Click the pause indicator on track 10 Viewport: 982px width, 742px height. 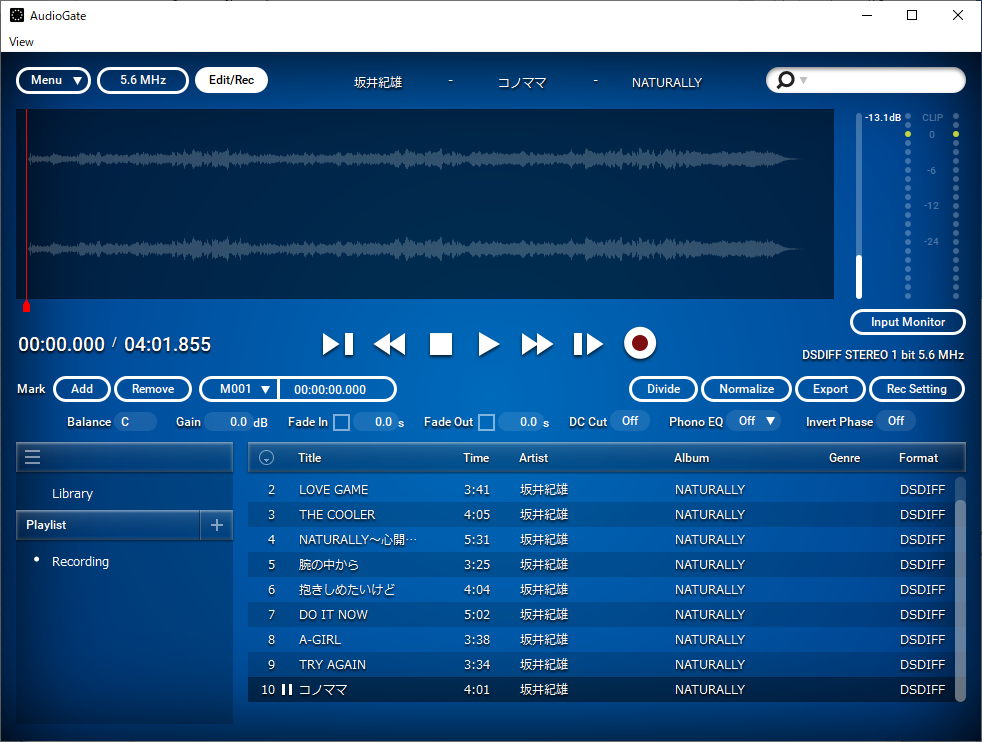point(287,689)
